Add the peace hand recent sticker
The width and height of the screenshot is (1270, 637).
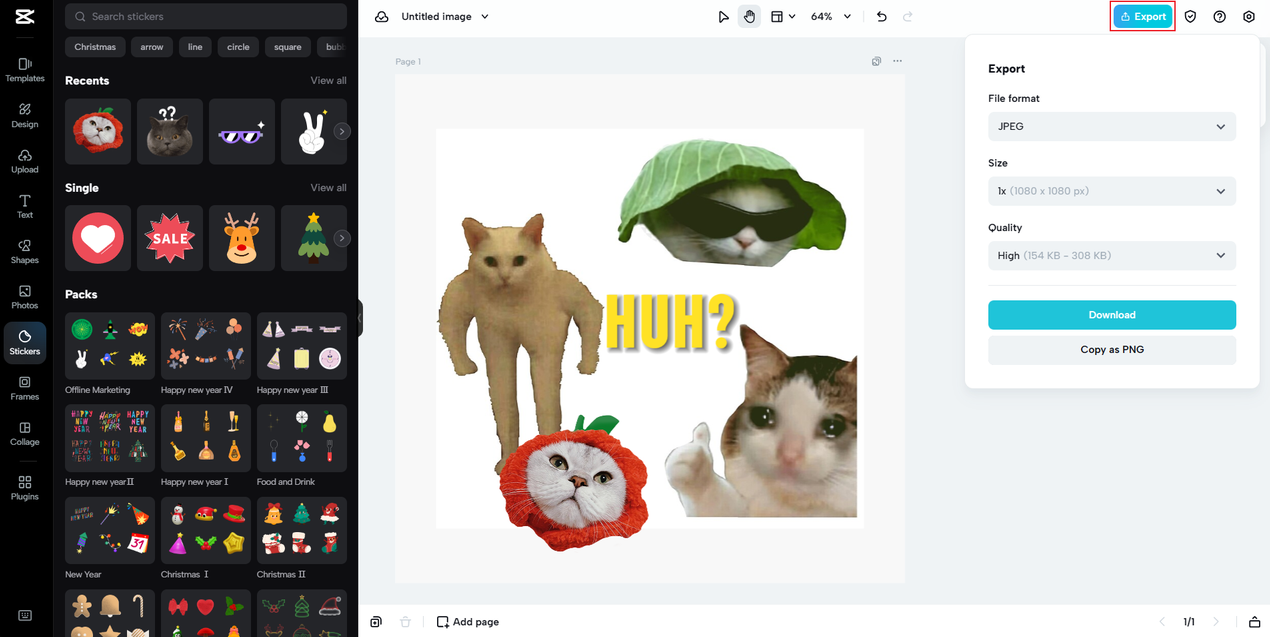click(311, 131)
